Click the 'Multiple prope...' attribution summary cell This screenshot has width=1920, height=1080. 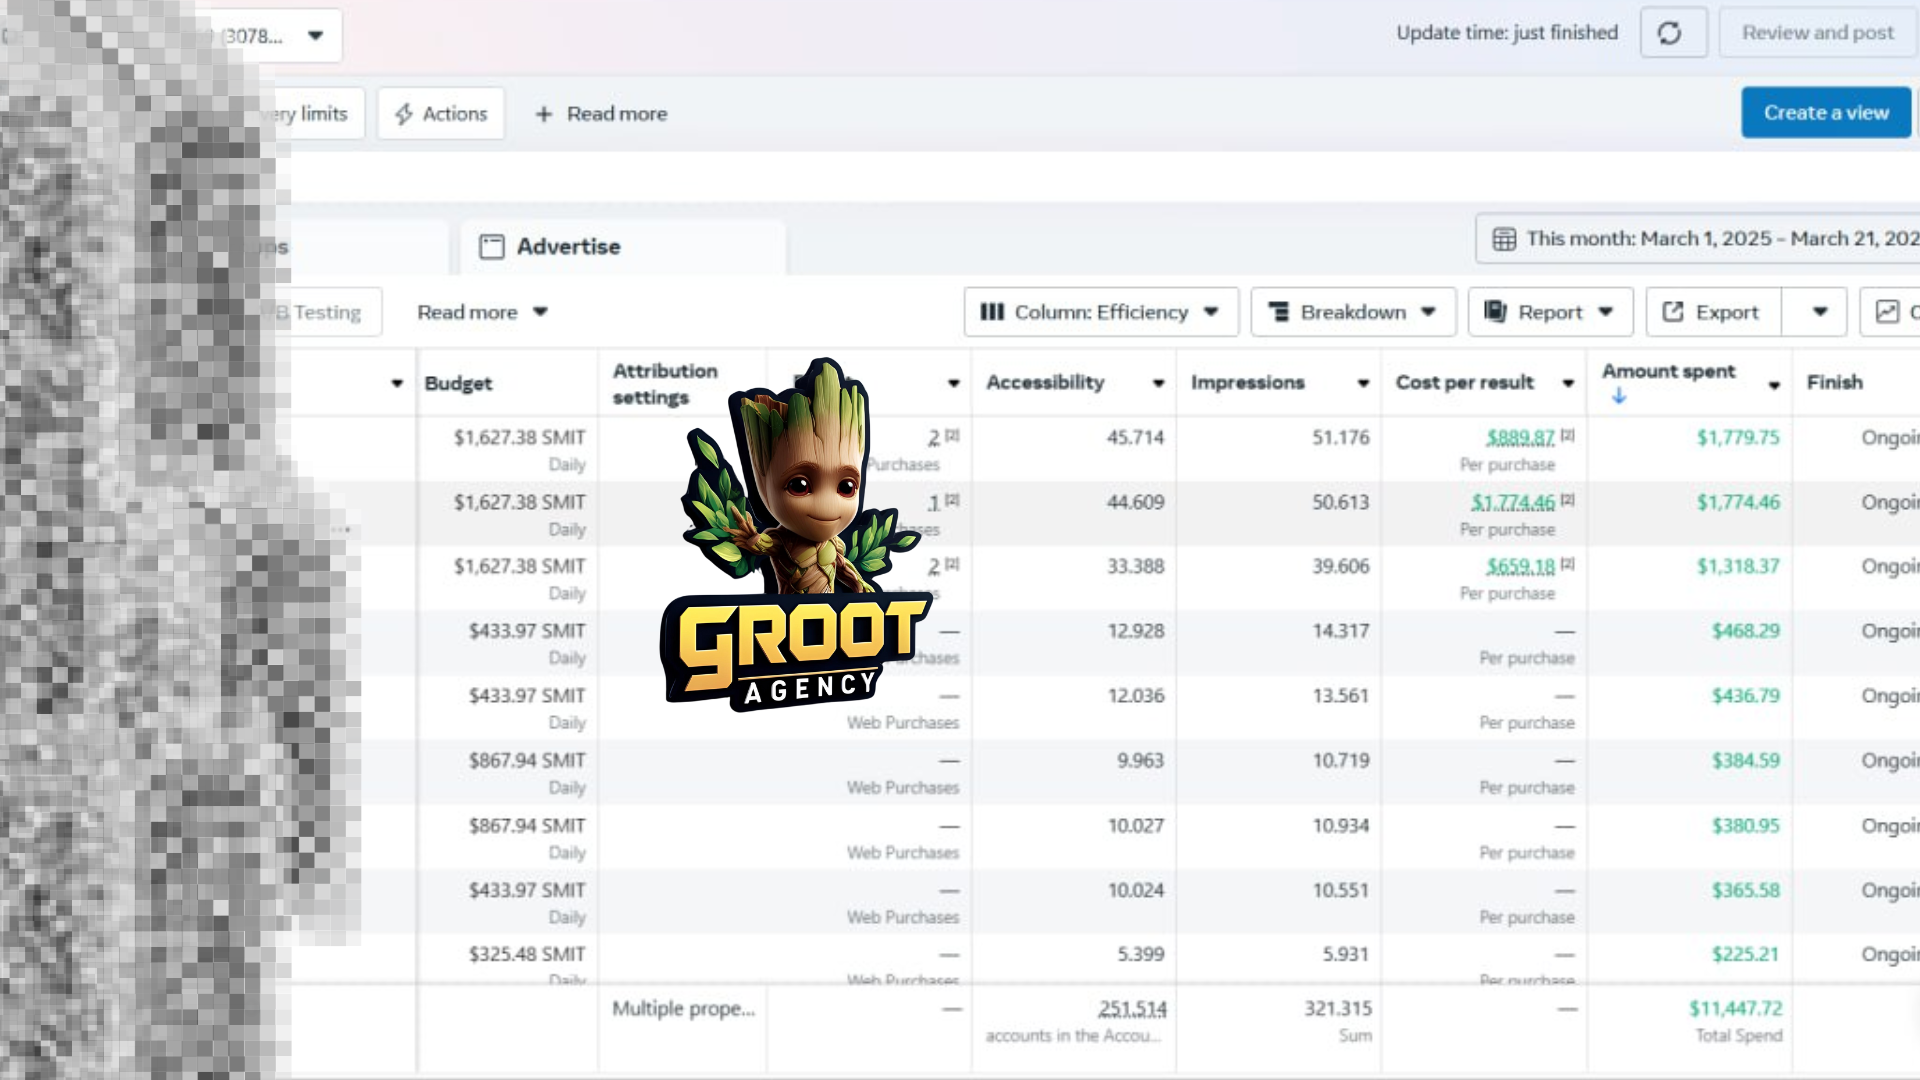pos(684,1009)
